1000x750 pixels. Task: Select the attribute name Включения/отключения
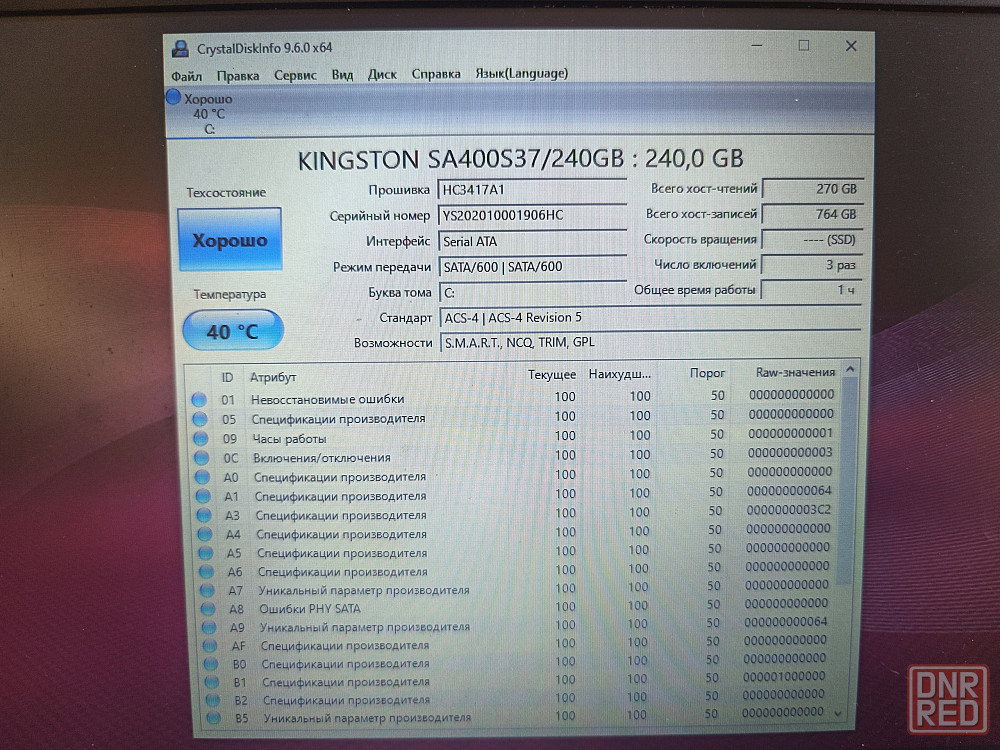pos(321,458)
